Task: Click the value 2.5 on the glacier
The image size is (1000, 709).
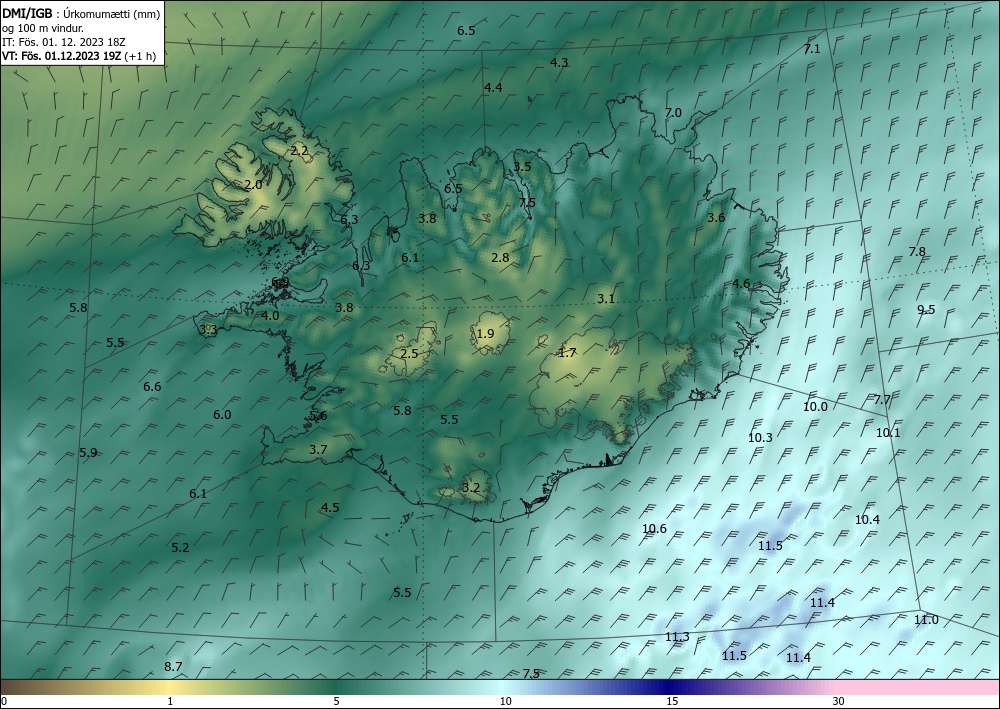Action: (409, 354)
